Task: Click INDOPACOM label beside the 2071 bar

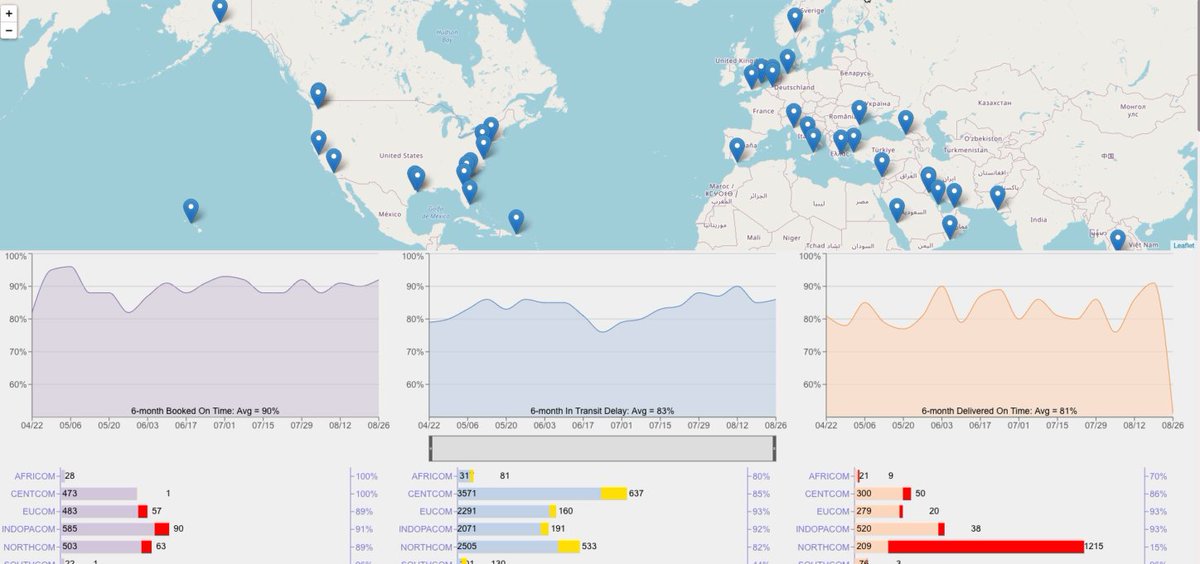Action: pyautogui.click(x=427, y=529)
